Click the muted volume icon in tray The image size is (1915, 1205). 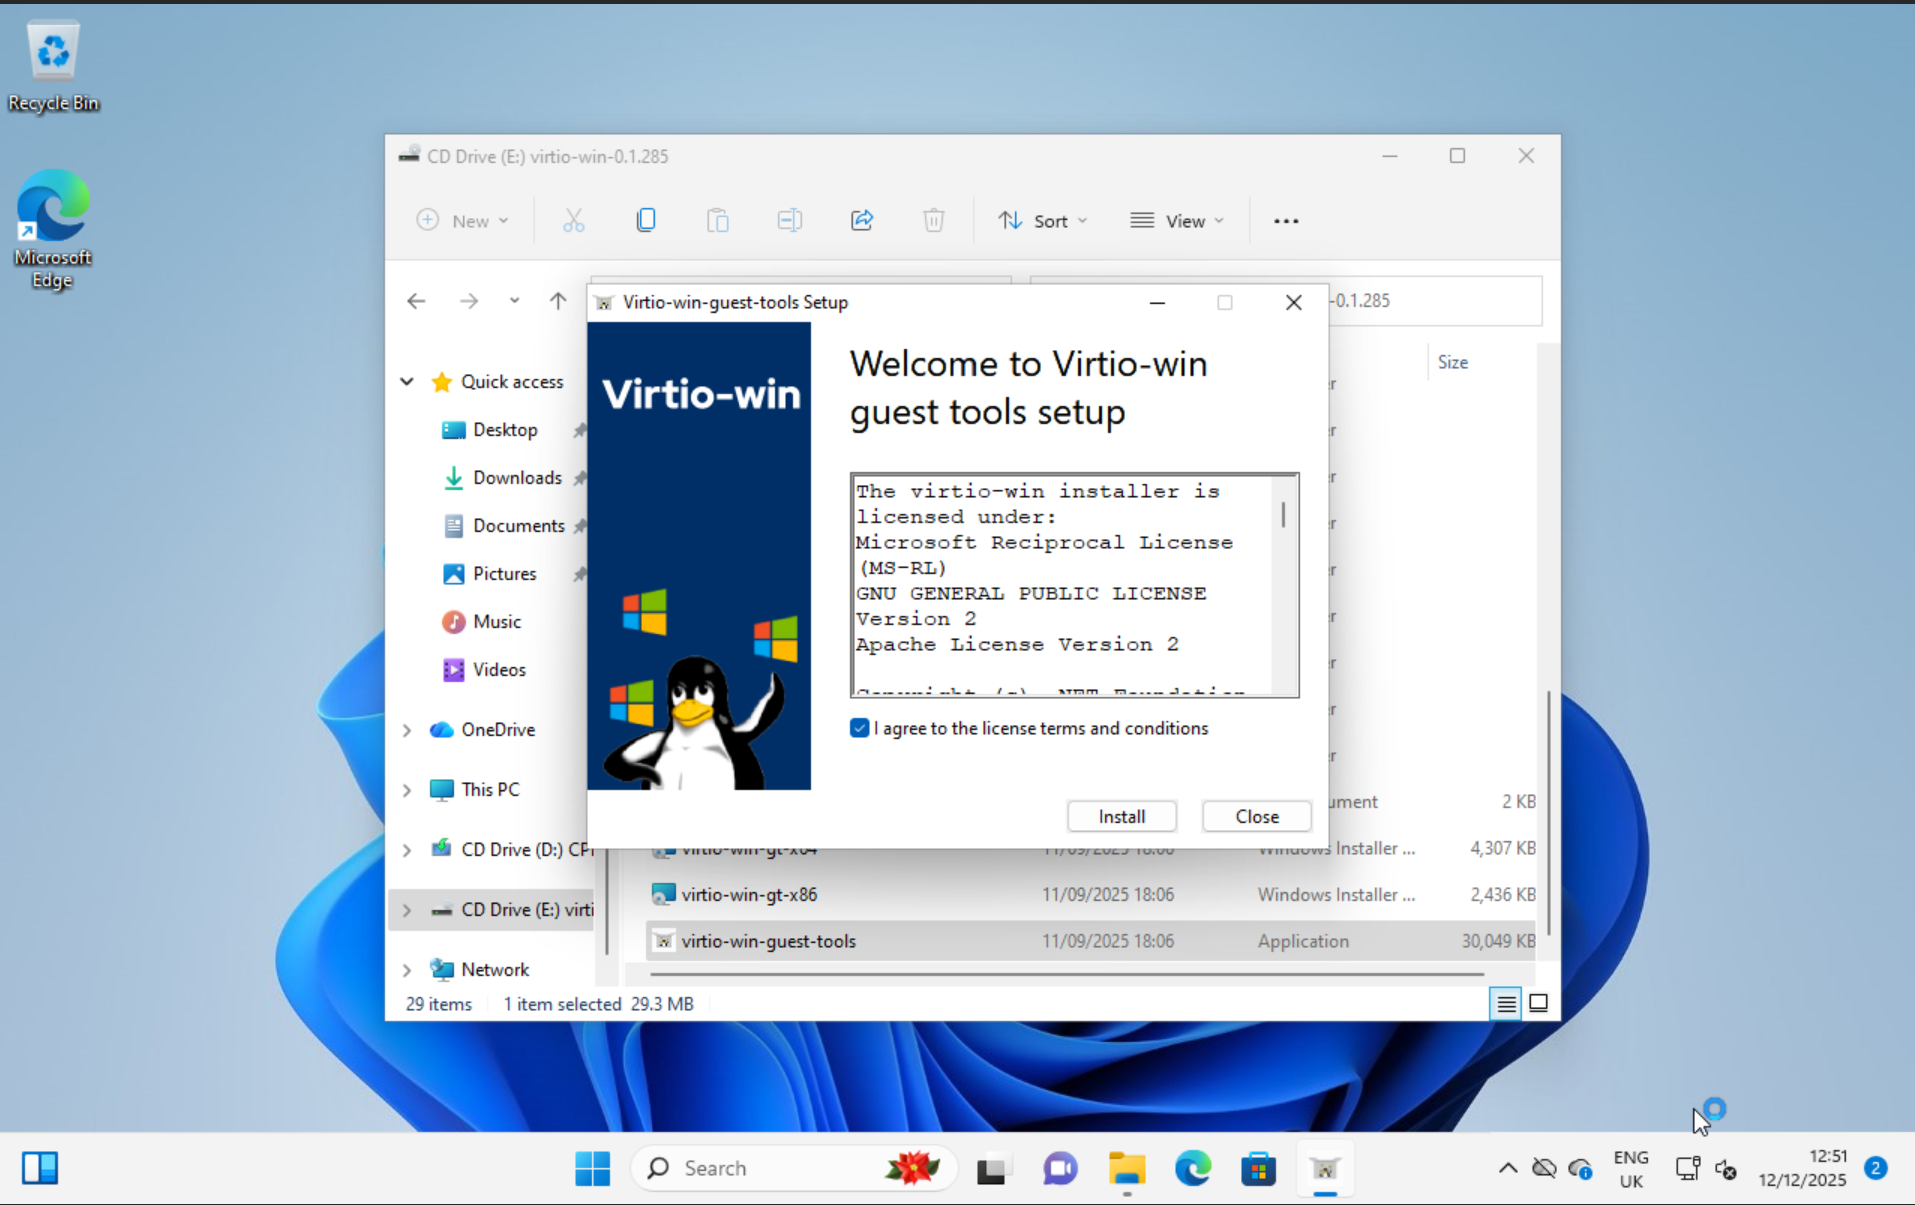point(1726,1168)
